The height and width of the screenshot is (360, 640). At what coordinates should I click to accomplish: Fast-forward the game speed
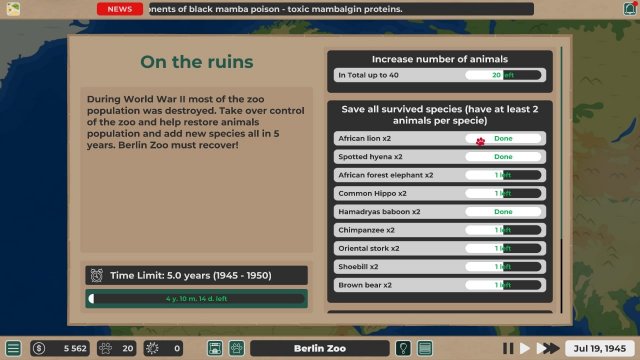click(548, 348)
